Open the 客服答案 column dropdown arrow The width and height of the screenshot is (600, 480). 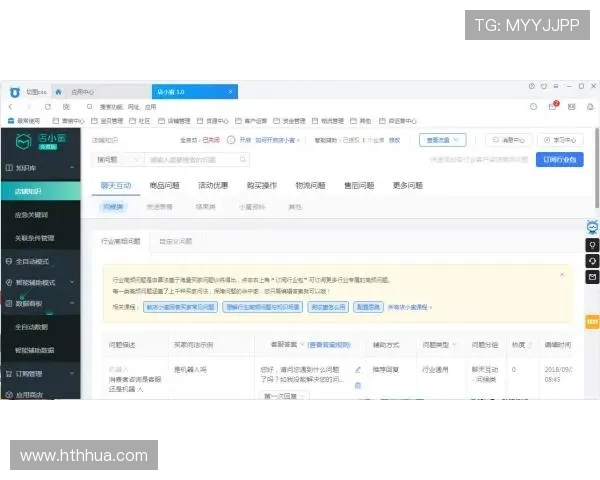[x=302, y=345]
